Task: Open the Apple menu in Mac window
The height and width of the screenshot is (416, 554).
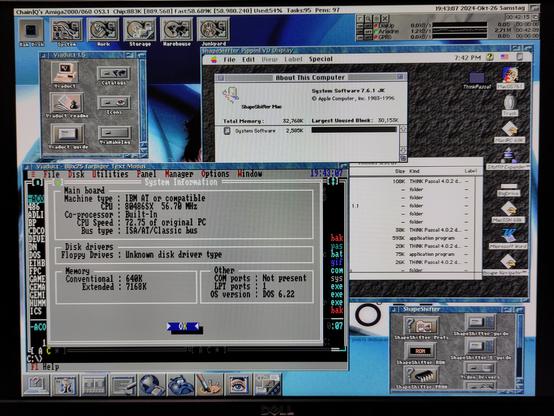Action: pos(214,59)
